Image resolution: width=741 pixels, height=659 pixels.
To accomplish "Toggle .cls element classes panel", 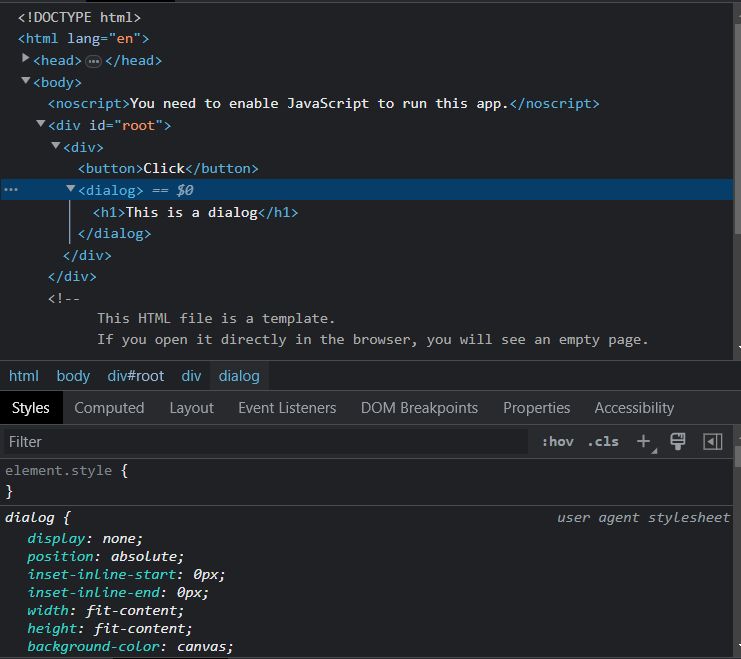I will click(603, 442).
